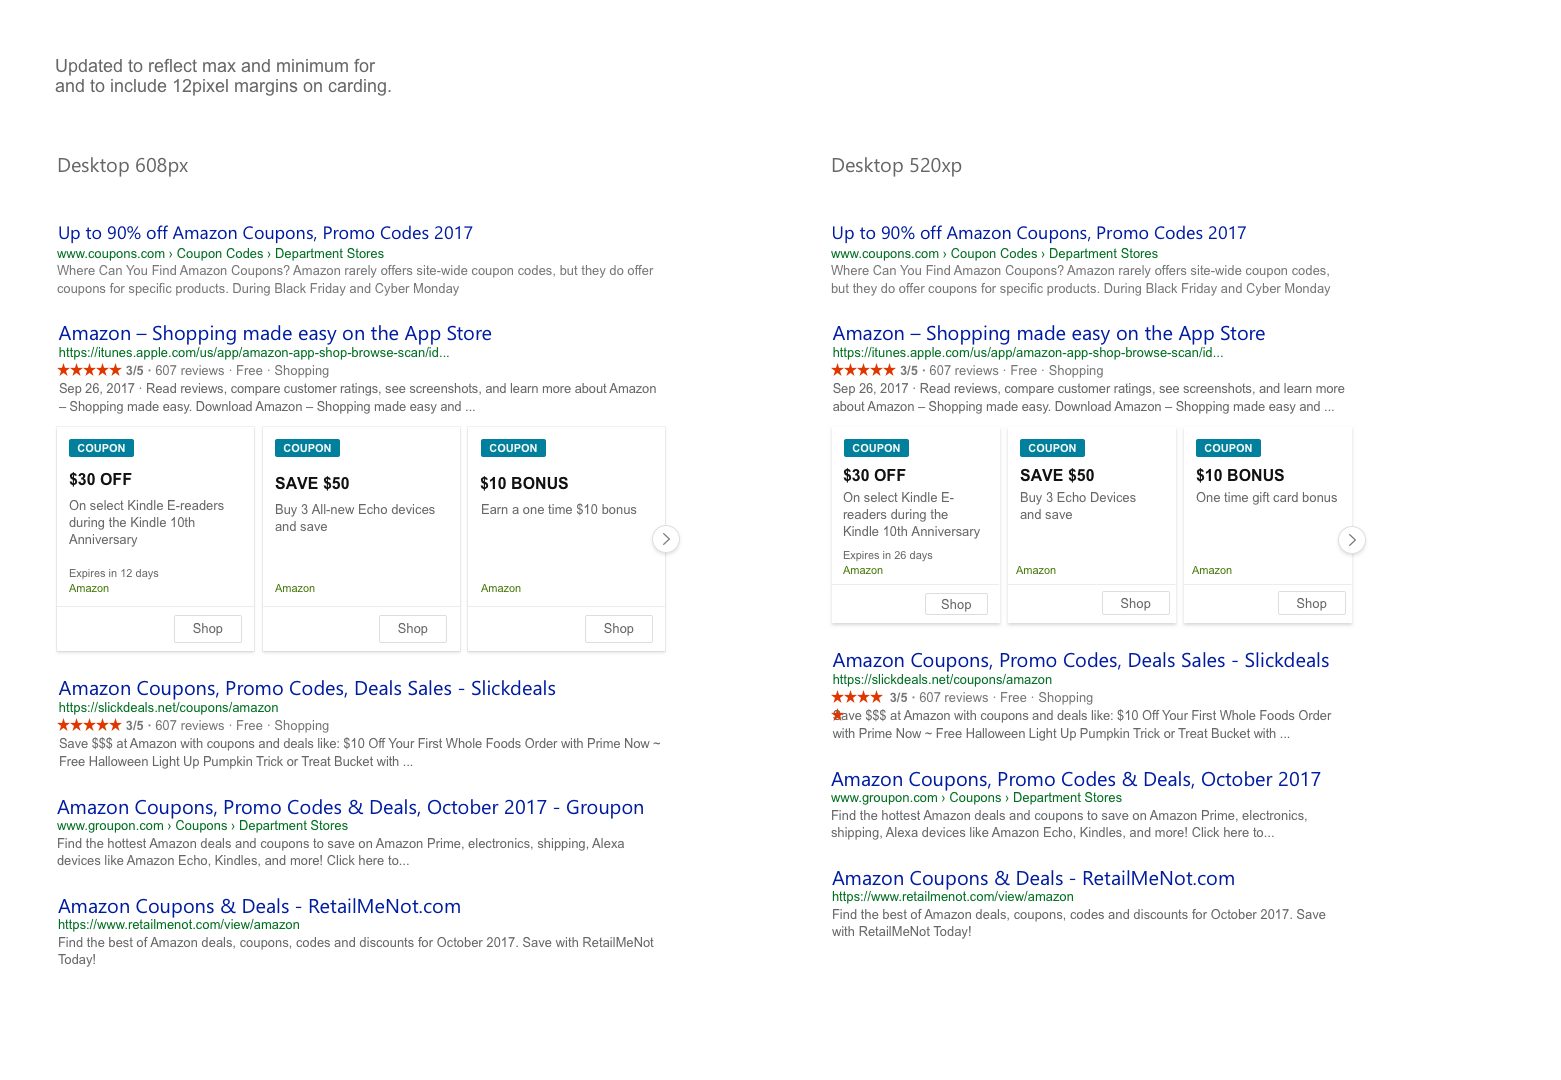Open Slickdeals result title in 520xp layout

click(1081, 660)
